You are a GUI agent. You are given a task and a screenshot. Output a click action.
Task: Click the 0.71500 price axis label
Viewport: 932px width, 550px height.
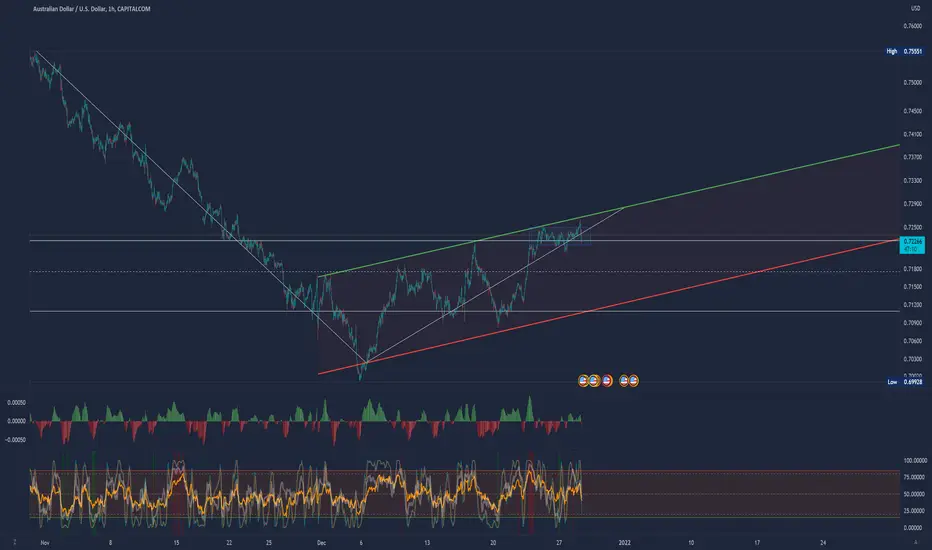coord(912,287)
